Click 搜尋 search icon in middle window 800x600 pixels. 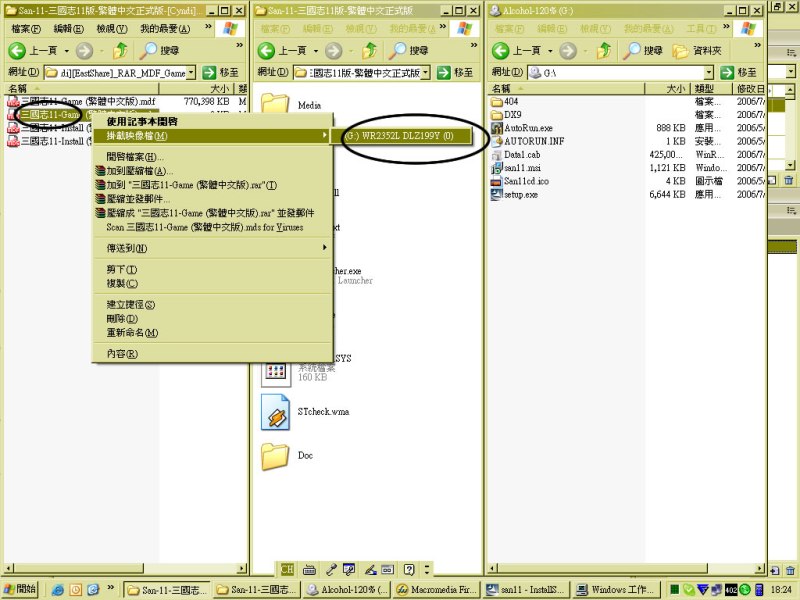pyautogui.click(x=408, y=51)
